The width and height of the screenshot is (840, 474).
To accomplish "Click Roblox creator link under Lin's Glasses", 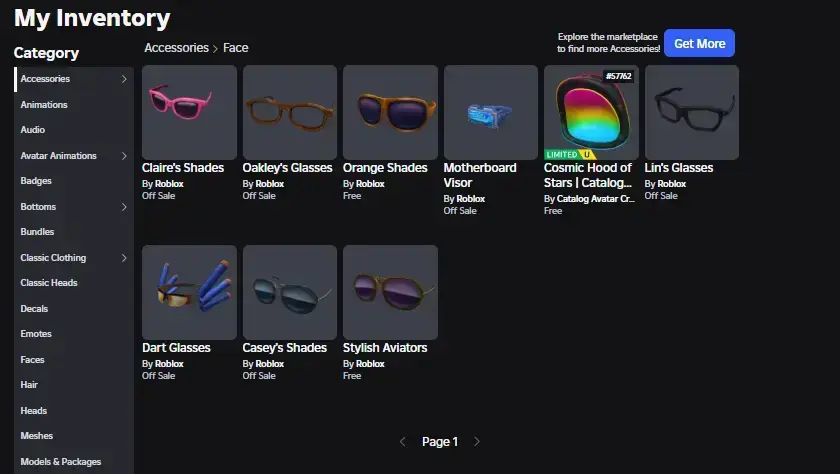I will (672, 184).
